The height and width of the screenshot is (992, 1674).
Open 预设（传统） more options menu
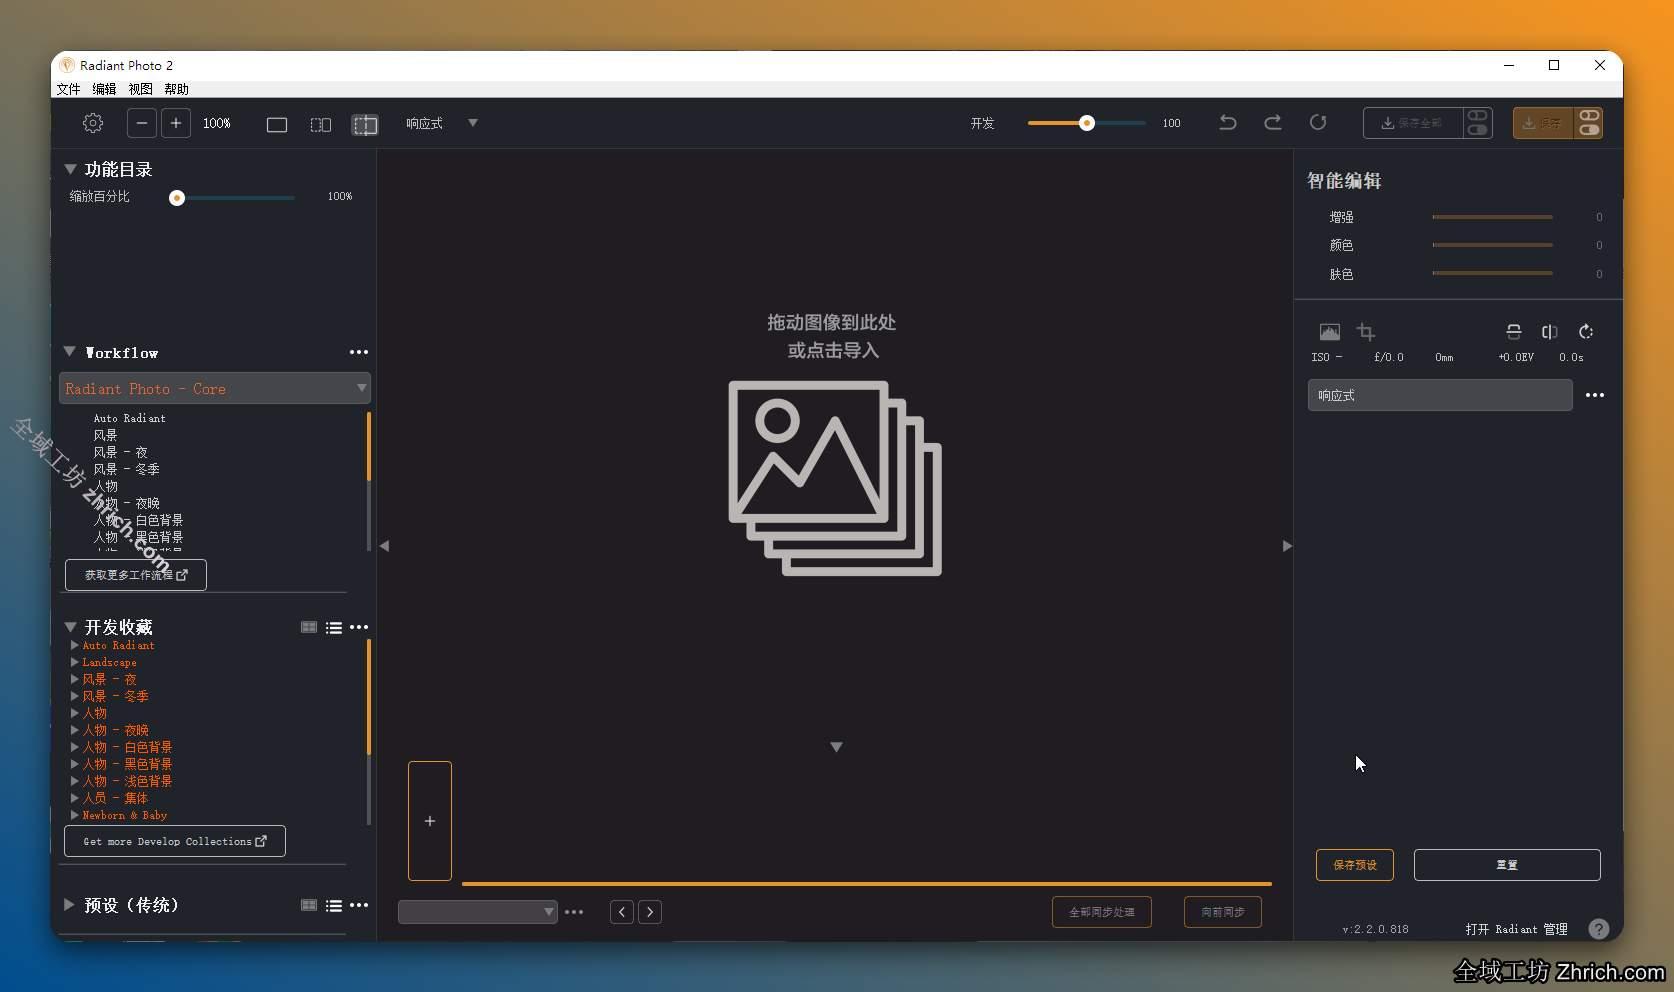(x=359, y=905)
